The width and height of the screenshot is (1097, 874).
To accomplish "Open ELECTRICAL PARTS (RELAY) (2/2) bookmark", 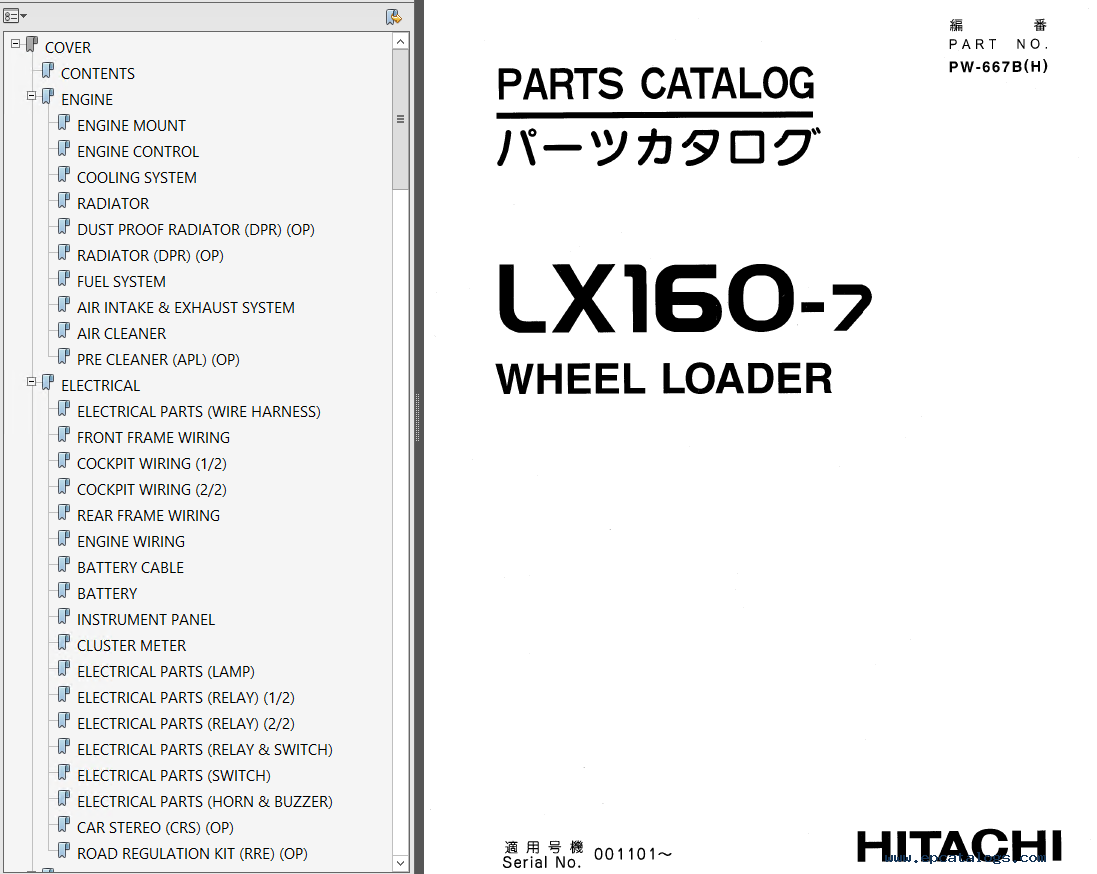I will 186,724.
